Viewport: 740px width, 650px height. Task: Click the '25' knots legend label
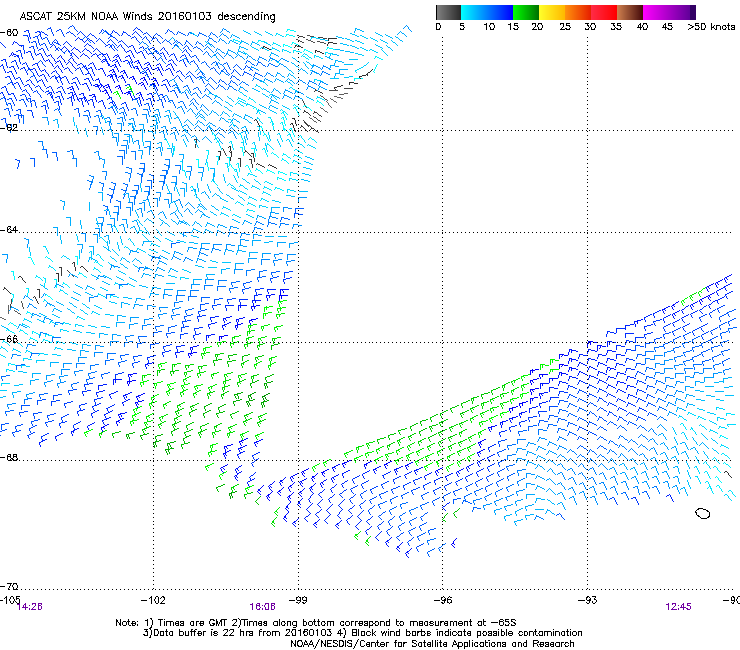click(565, 27)
